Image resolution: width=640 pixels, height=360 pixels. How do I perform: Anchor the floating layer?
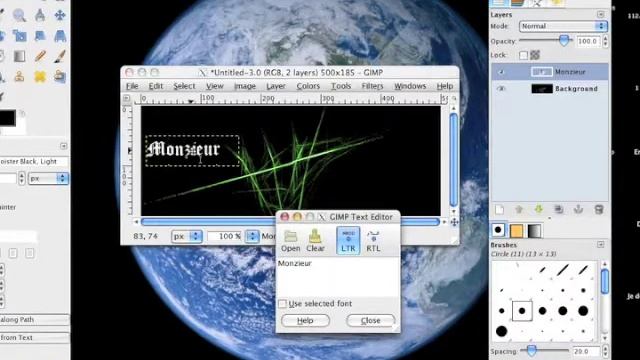(x=578, y=210)
